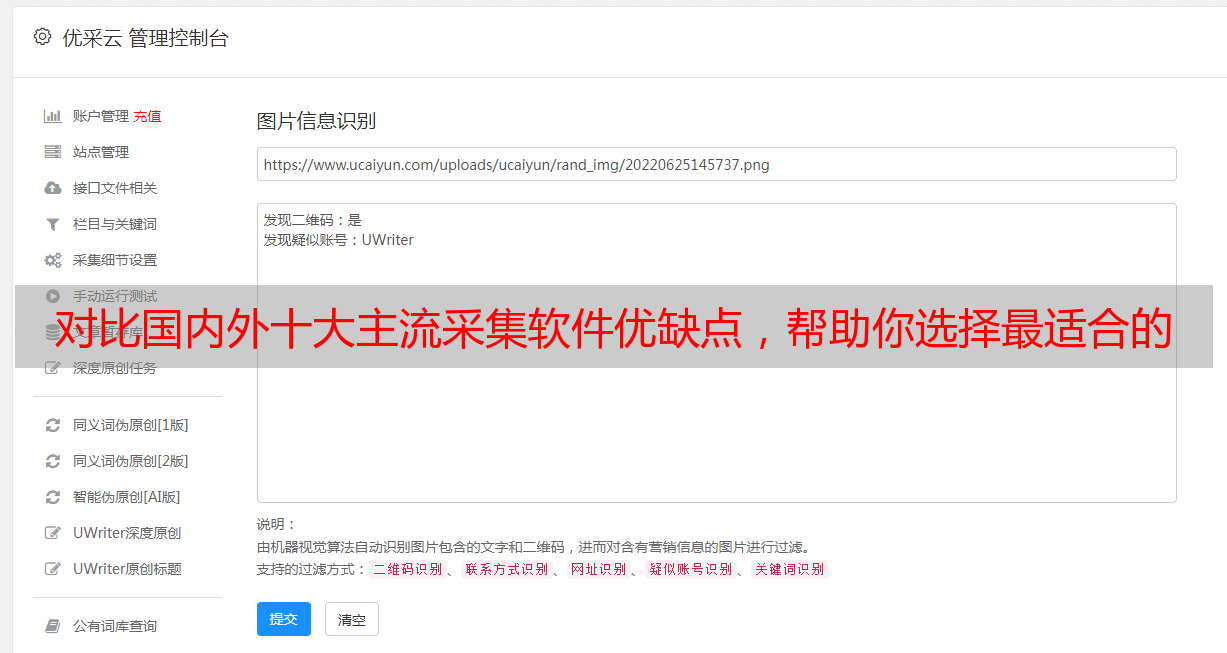Click the 说明： label
Viewport: 1227px width, 653px height.
276,524
